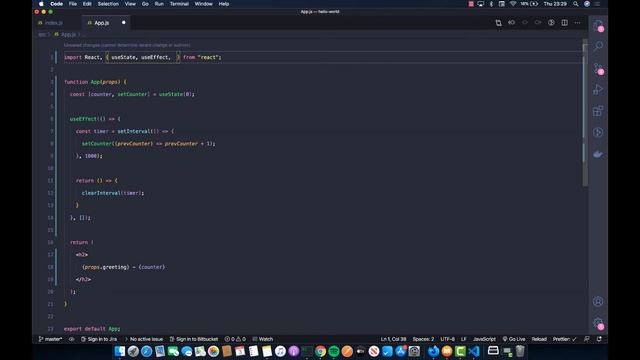Click export default App line
The image size is (640, 360).
(92, 329)
